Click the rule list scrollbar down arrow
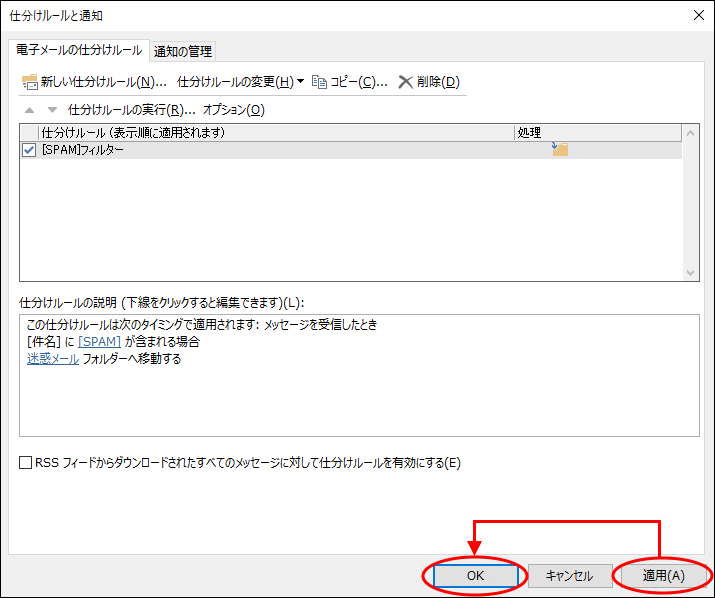715x598 pixels. (690, 272)
